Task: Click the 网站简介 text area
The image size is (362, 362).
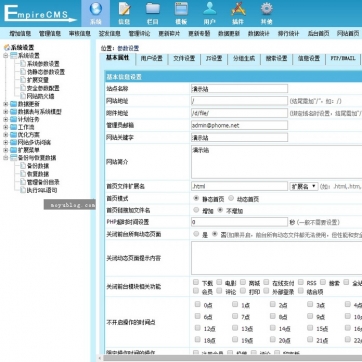Action: (276, 162)
